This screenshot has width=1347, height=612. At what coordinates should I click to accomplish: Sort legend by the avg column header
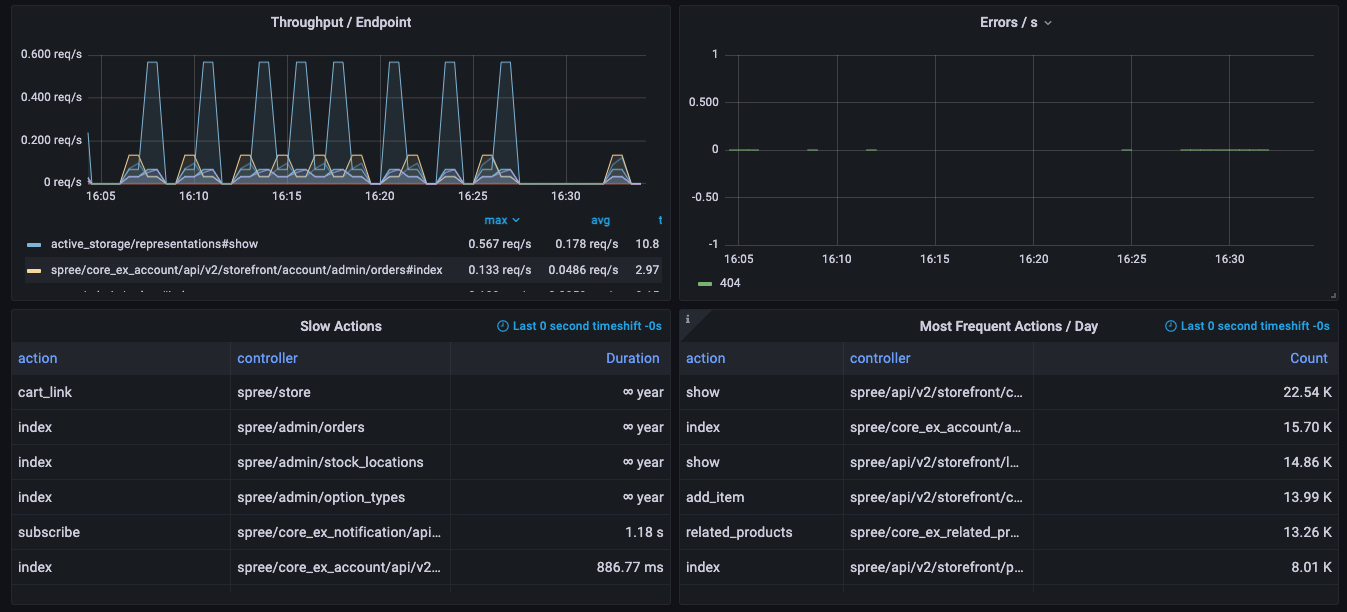600,220
